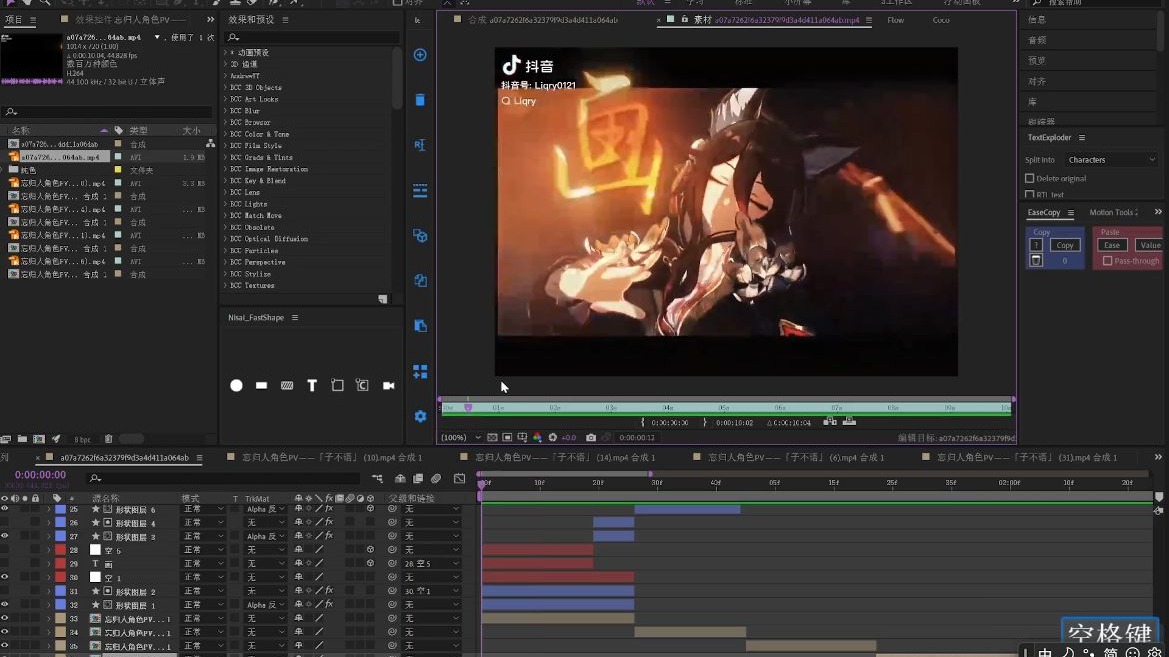
Task: Toggle visibility eye of layer 30 空 1
Action: point(4,577)
